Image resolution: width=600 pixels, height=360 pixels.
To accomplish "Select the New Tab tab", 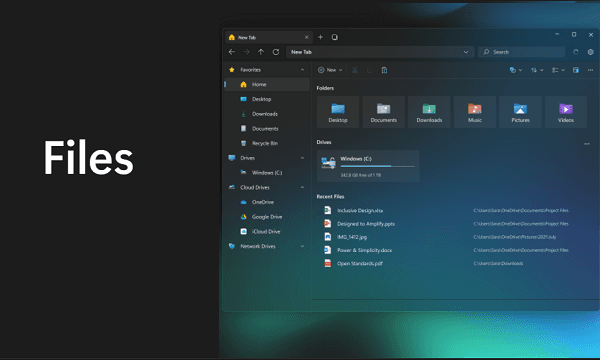I will (268, 37).
